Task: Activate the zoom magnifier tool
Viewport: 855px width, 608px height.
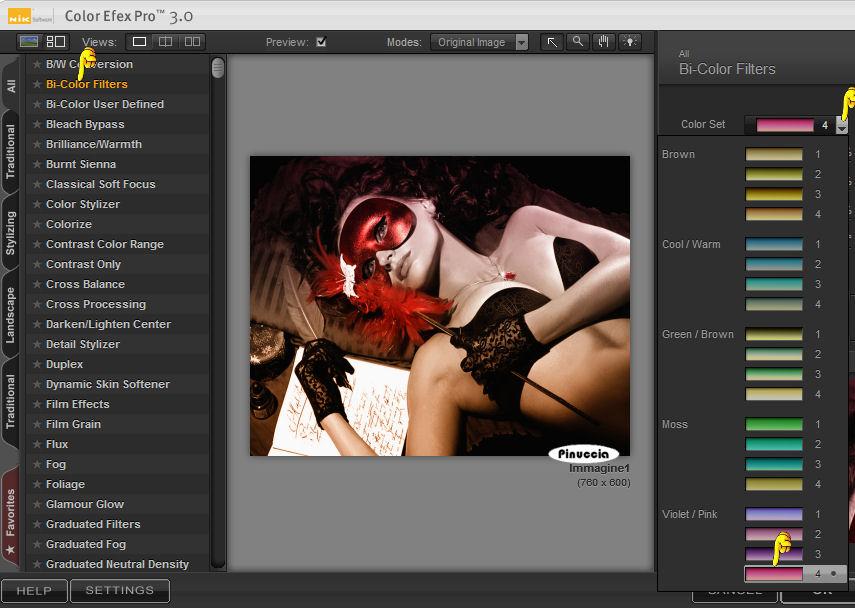Action: point(578,42)
